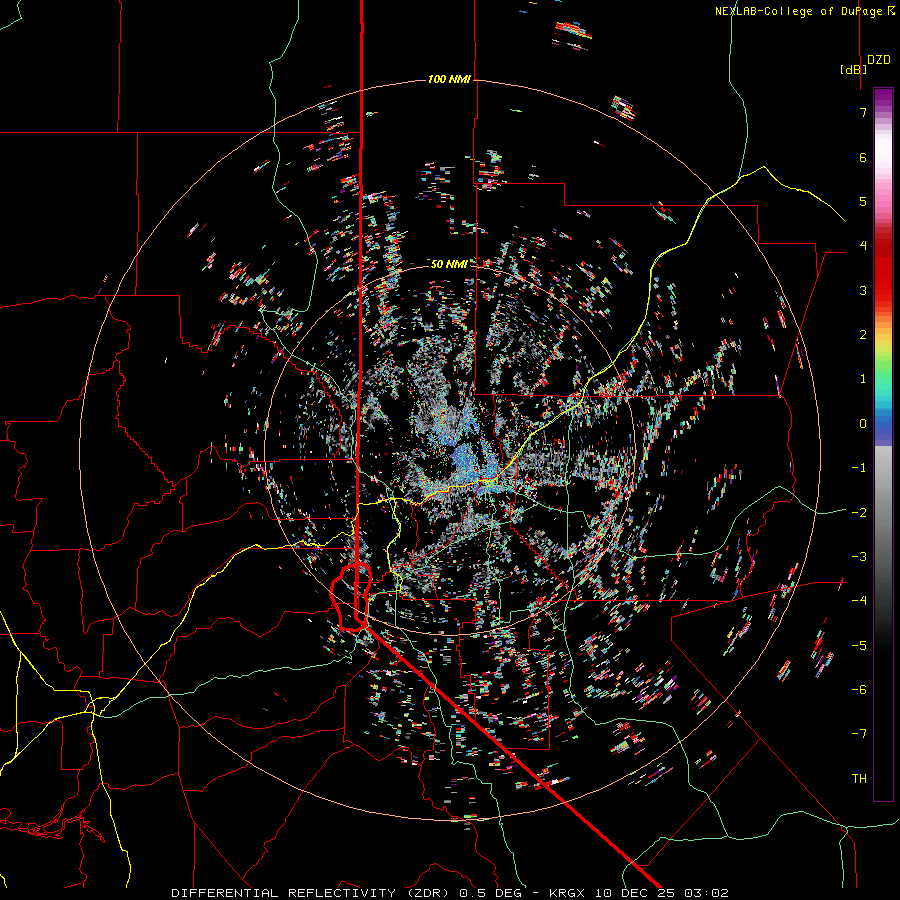Screen dimensions: 900x900
Task: Click the TH threshold label on legend
Action: click(859, 779)
